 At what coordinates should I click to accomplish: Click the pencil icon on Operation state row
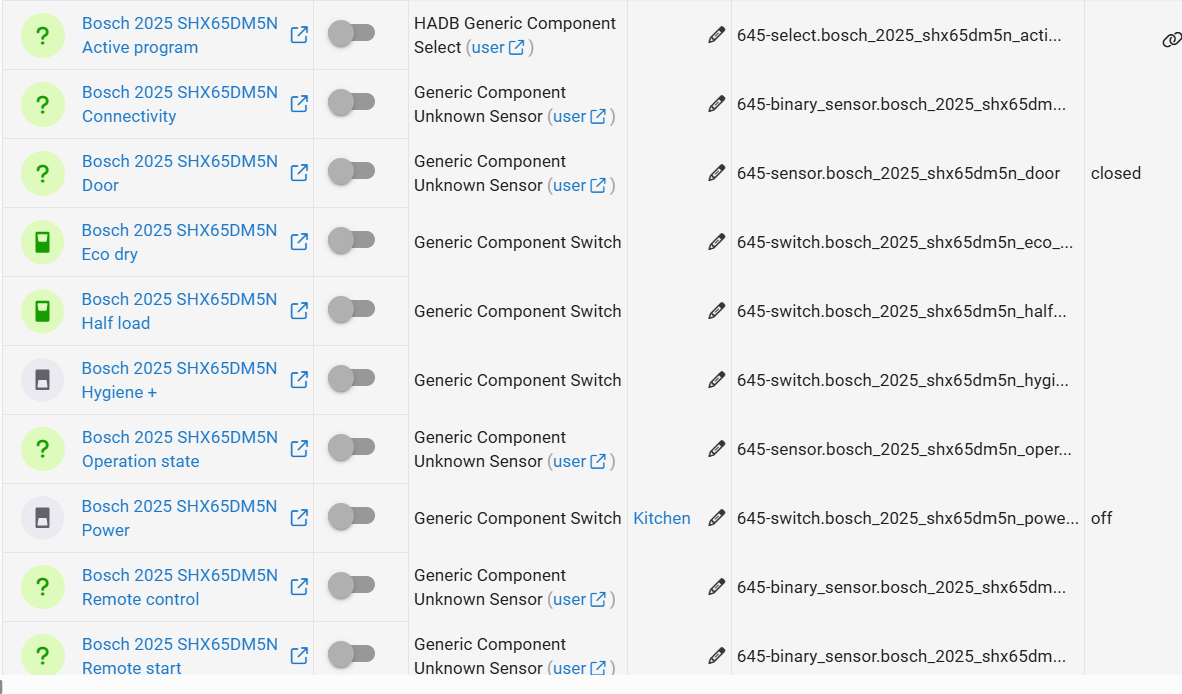click(x=716, y=448)
